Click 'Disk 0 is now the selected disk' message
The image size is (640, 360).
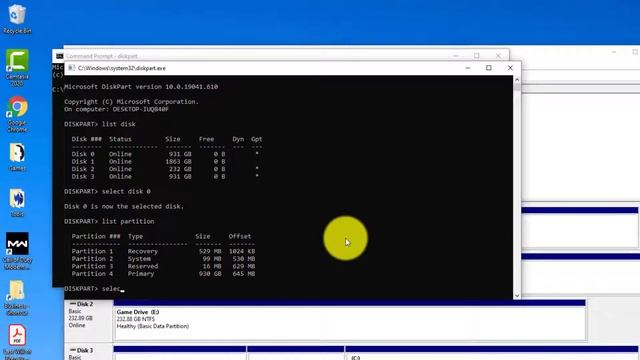124,206
